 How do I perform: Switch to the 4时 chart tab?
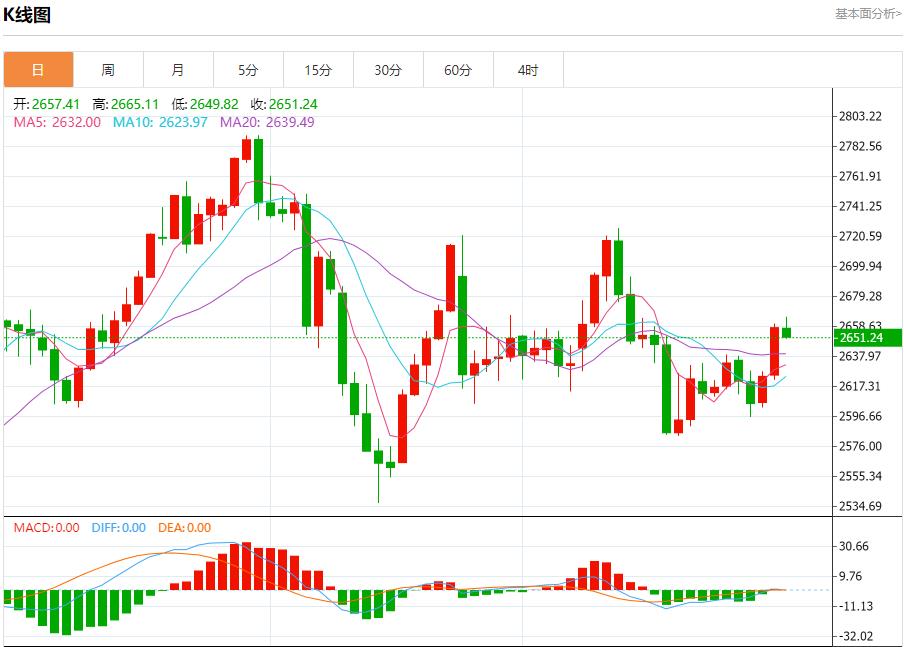pyautogui.click(x=528, y=70)
